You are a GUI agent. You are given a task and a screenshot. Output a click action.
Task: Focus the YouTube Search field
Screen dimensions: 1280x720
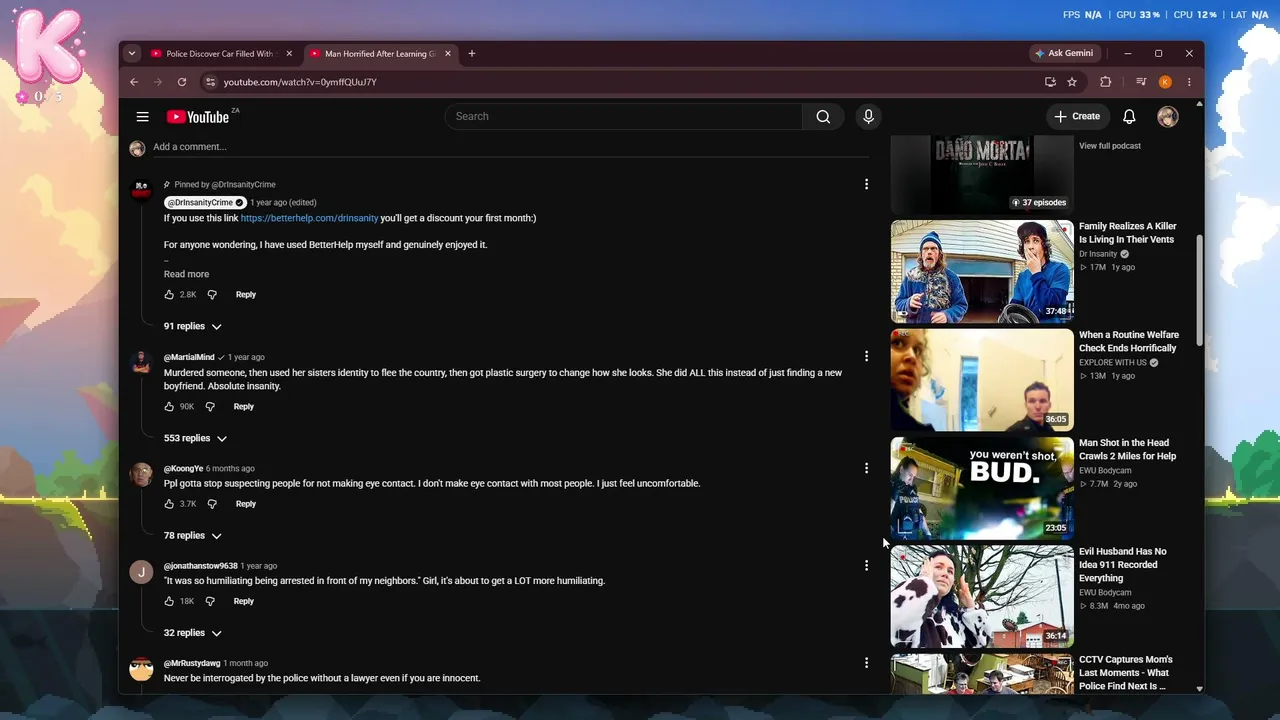(x=624, y=117)
